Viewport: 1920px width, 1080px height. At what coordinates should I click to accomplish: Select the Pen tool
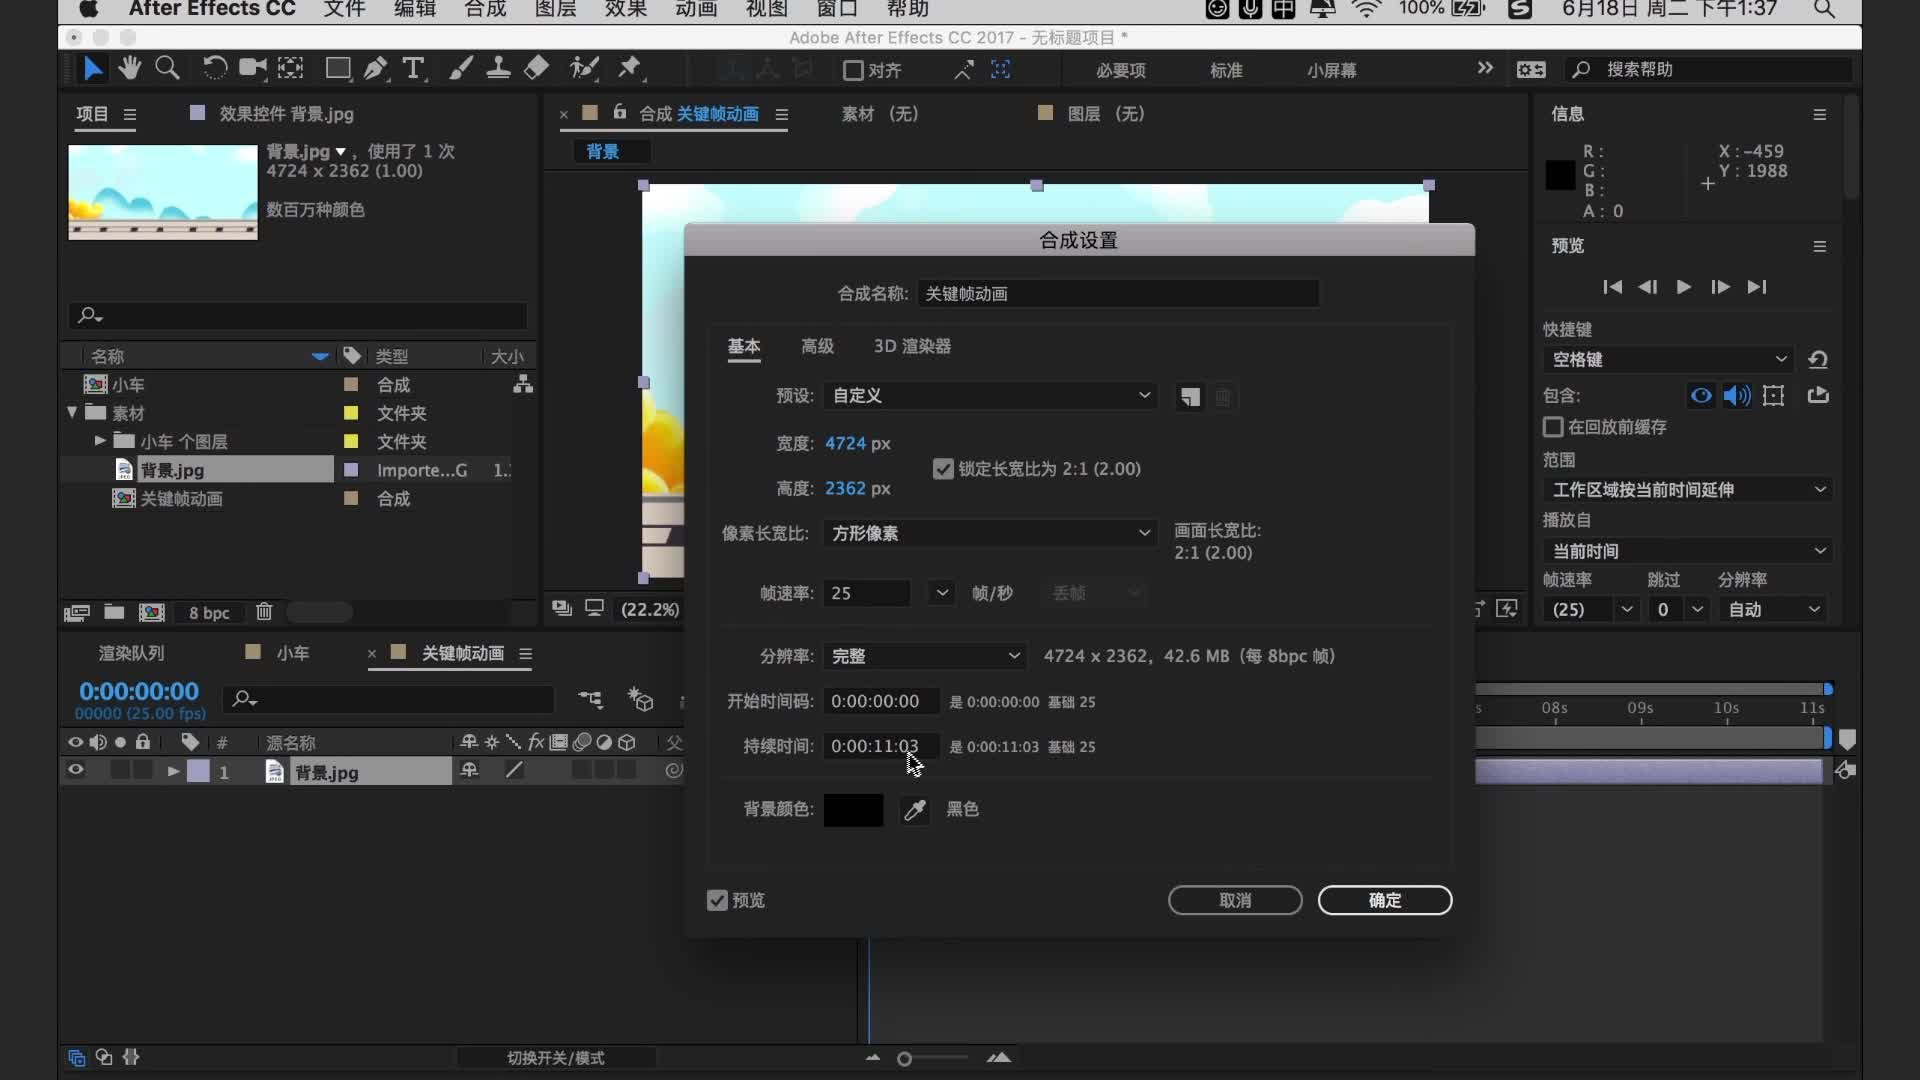[x=376, y=69]
